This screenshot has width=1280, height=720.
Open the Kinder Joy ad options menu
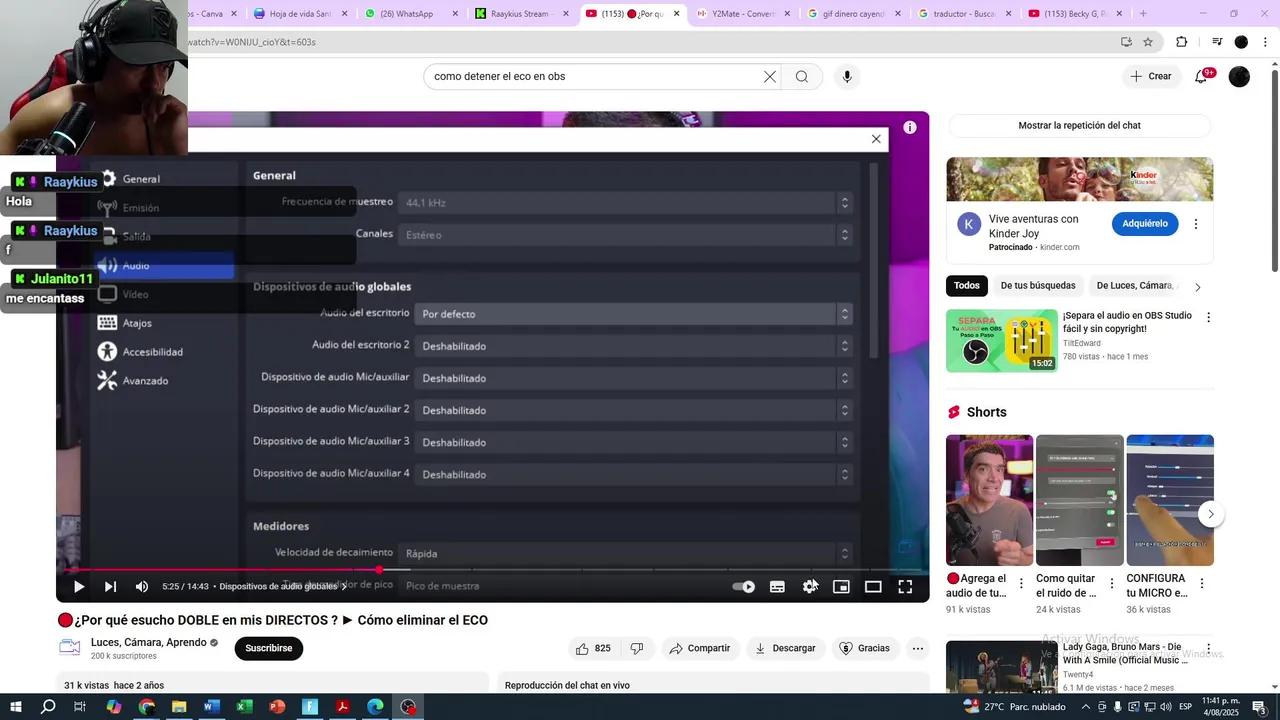coord(1195,224)
